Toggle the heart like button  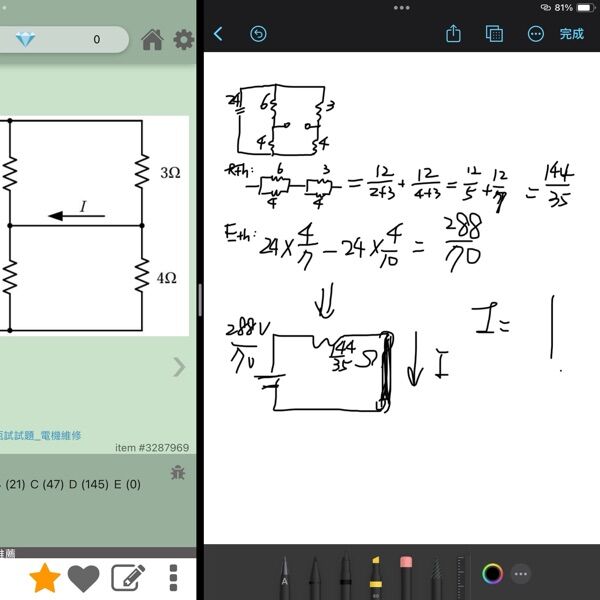84,578
